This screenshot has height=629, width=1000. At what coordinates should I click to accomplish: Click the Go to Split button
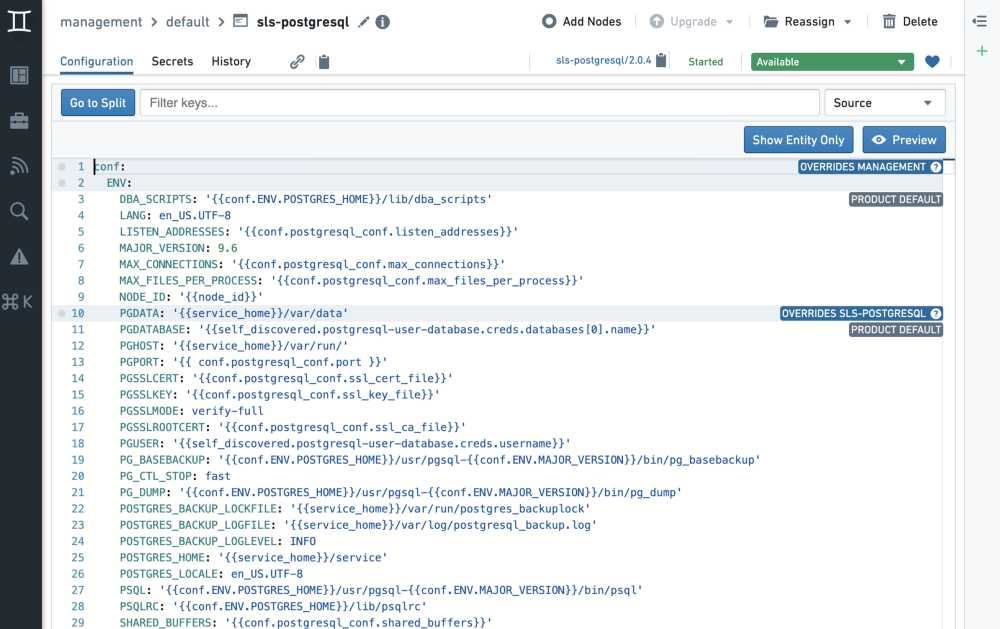click(x=98, y=103)
